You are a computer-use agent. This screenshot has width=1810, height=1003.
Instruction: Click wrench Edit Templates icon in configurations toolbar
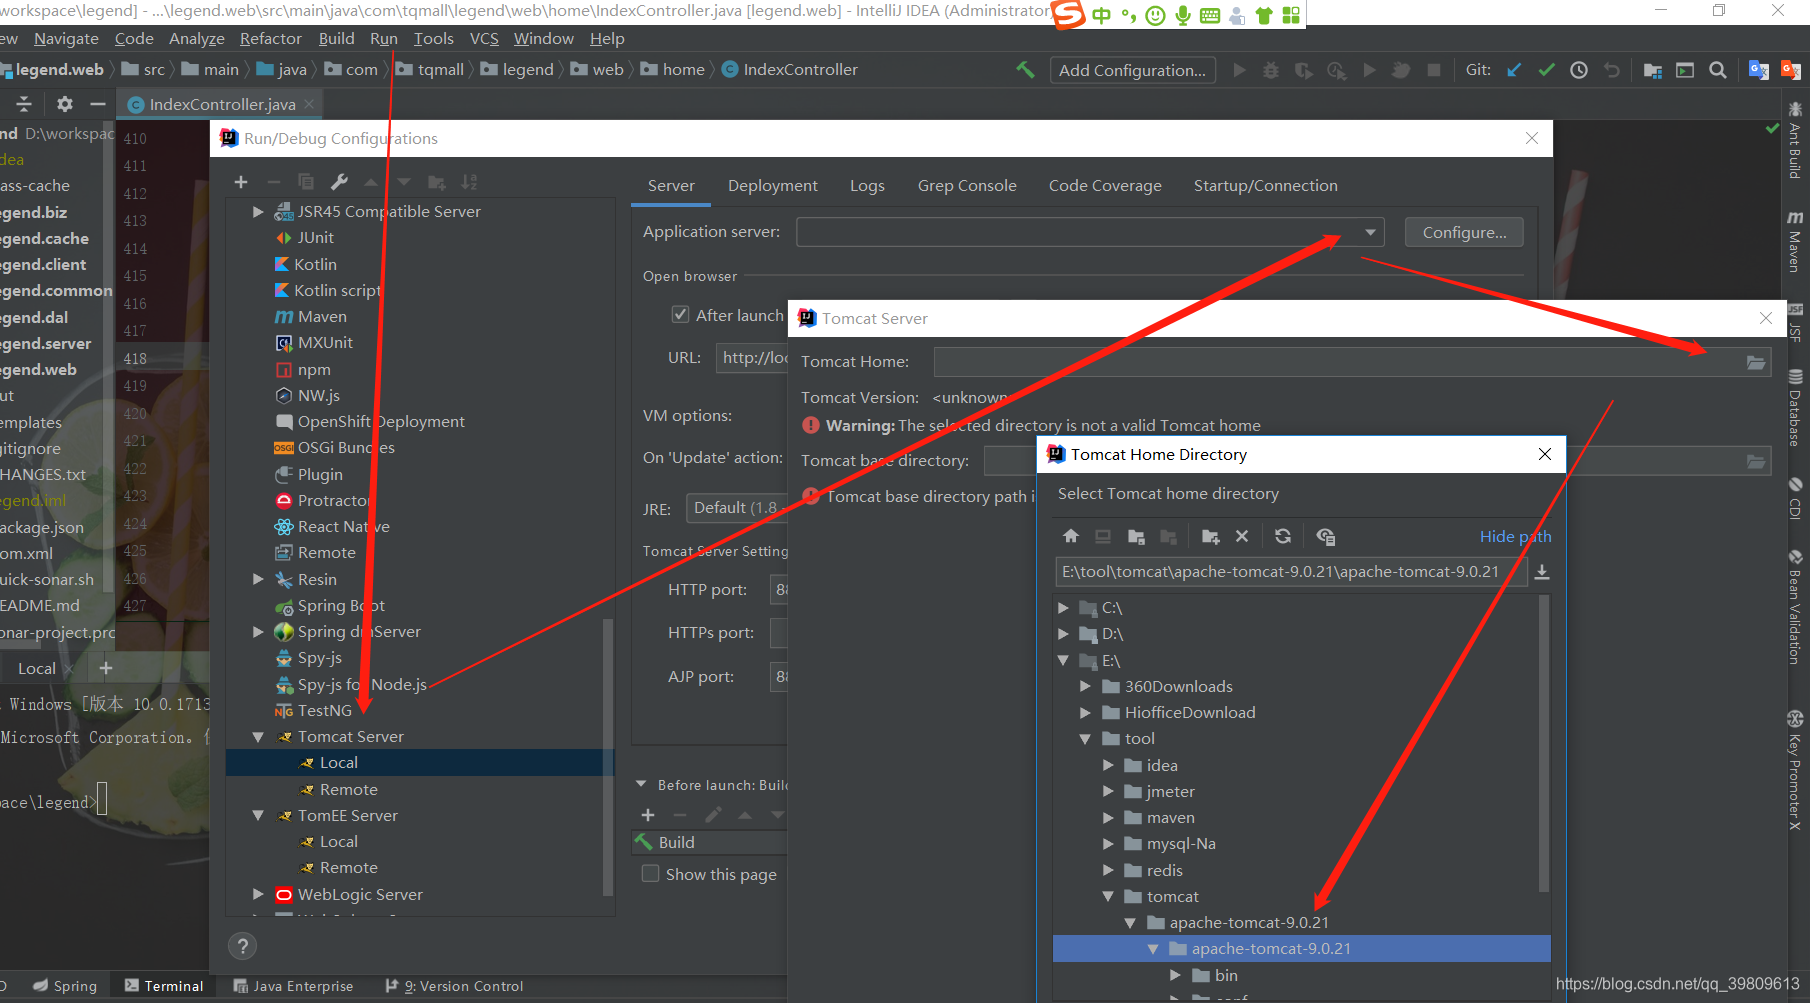(339, 182)
